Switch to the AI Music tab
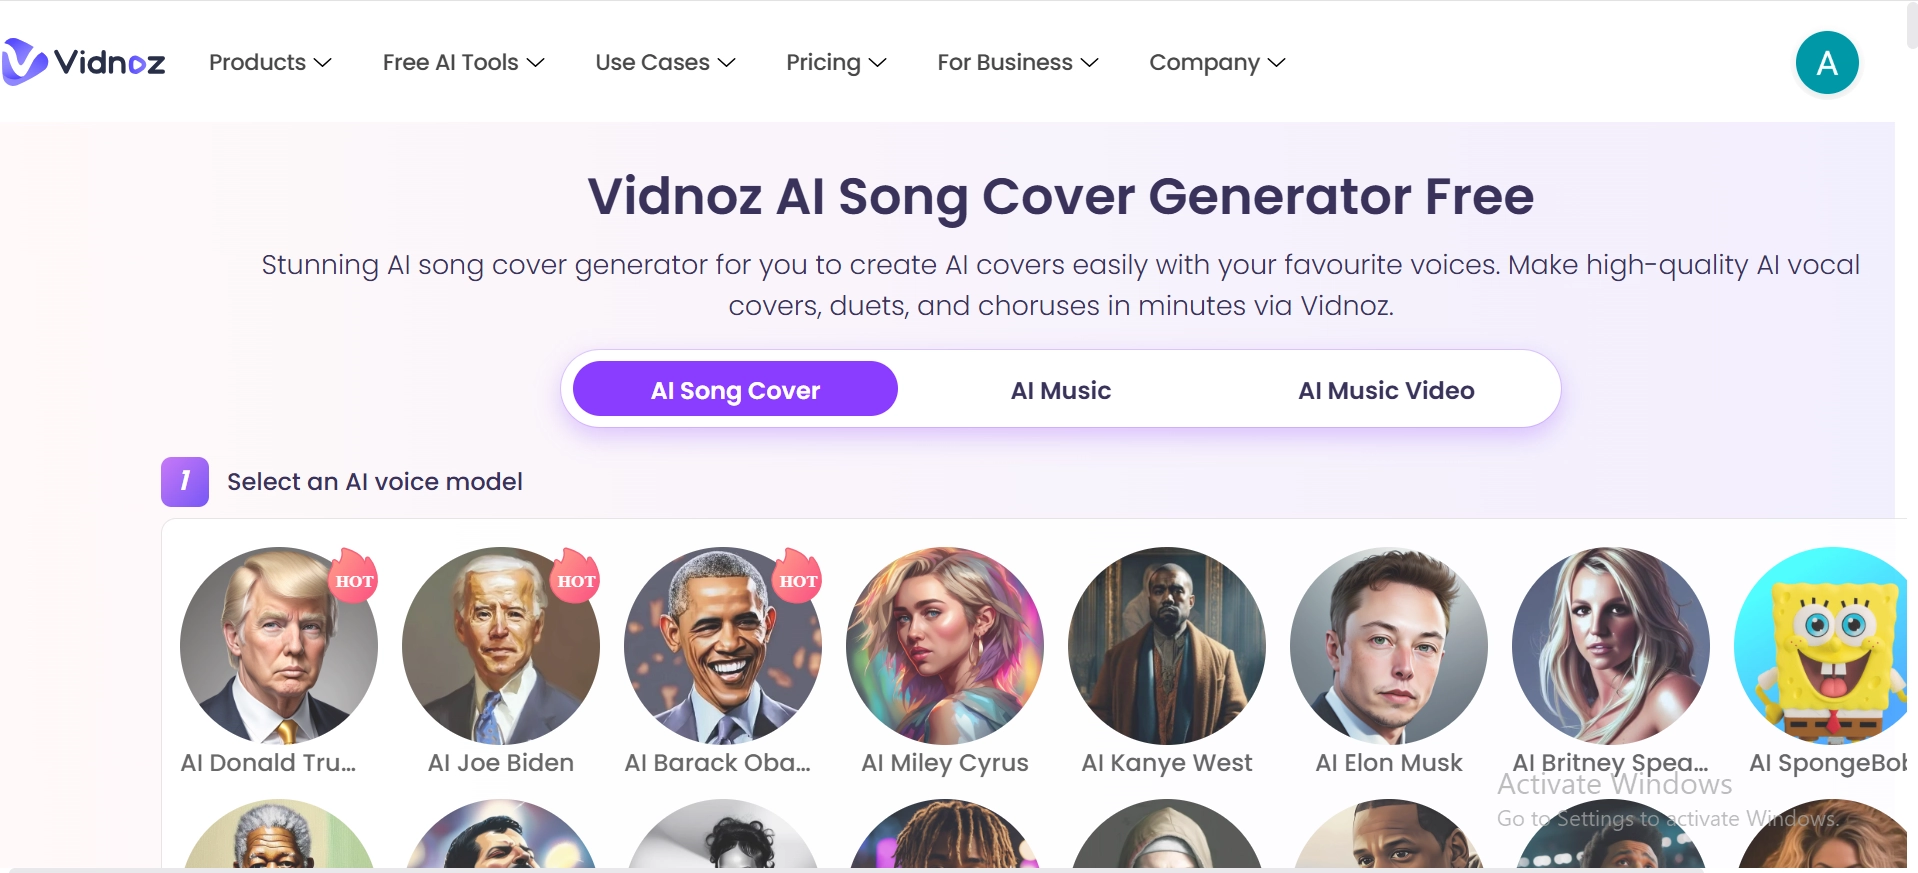1918x873 pixels. point(1060,390)
